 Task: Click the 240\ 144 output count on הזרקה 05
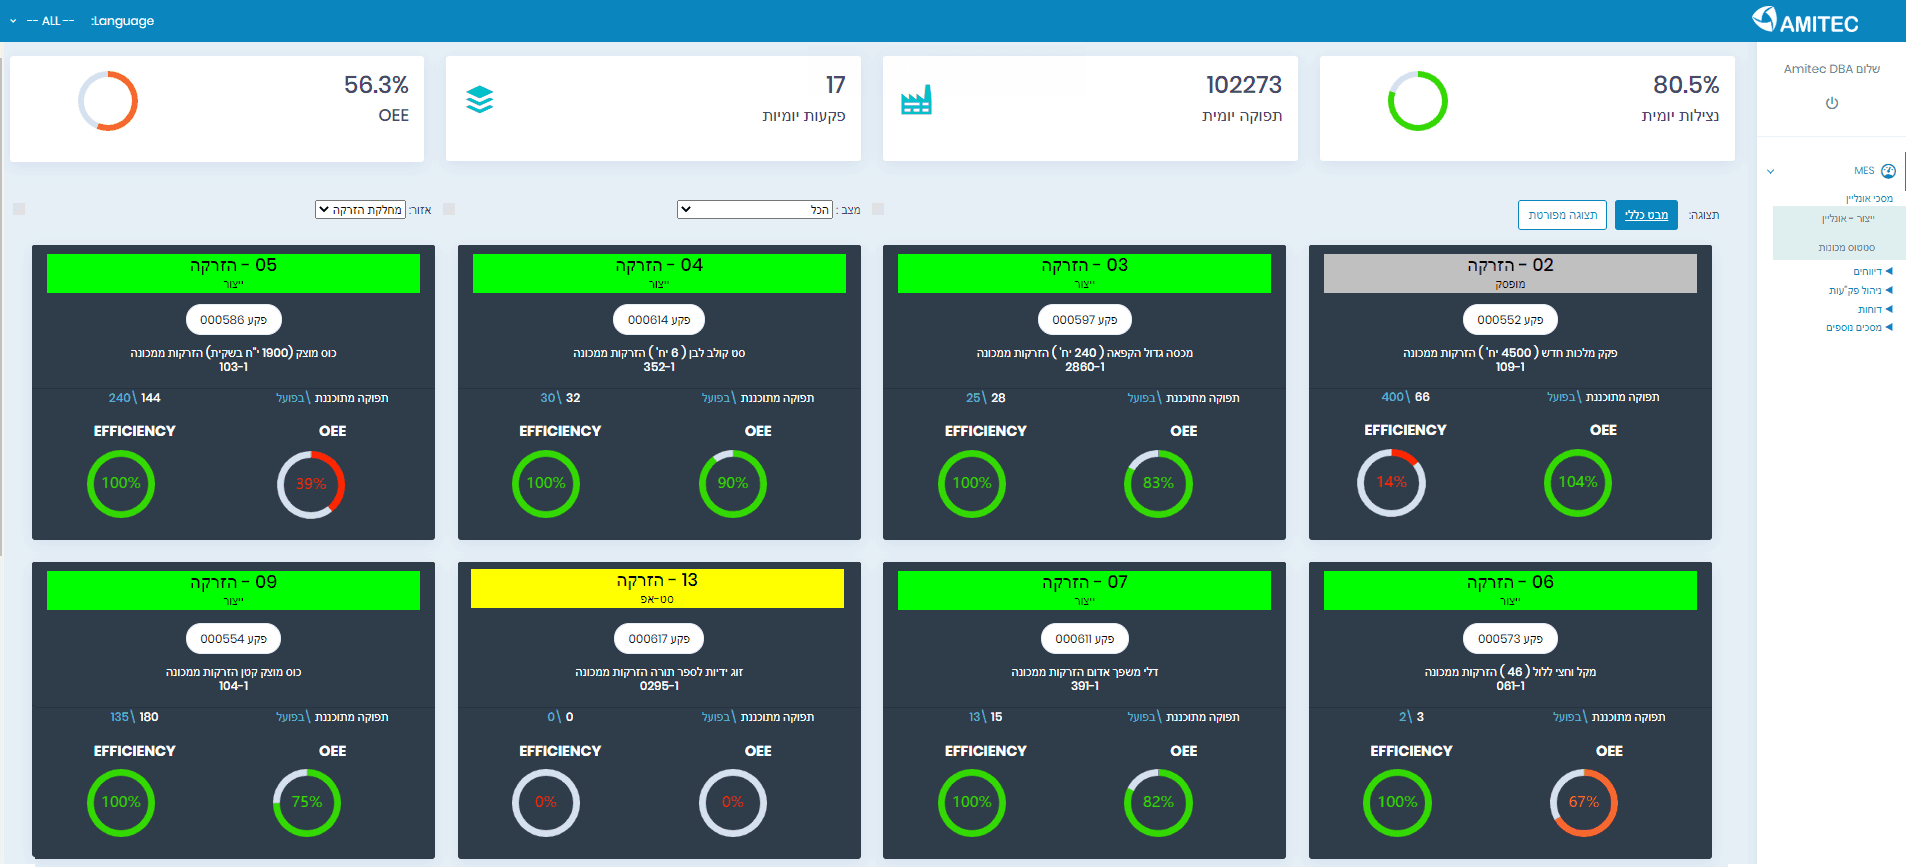(x=134, y=398)
